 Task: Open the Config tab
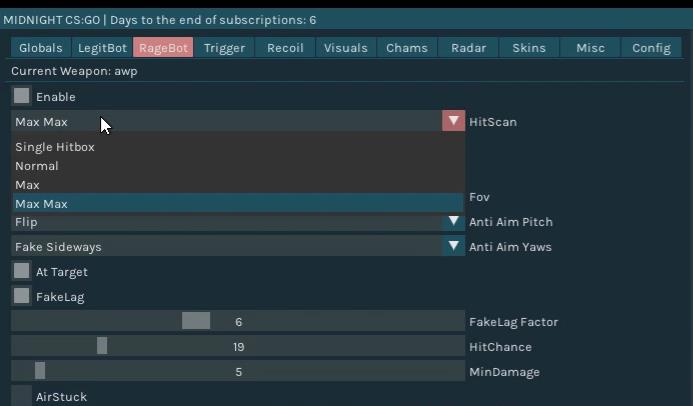pos(651,48)
